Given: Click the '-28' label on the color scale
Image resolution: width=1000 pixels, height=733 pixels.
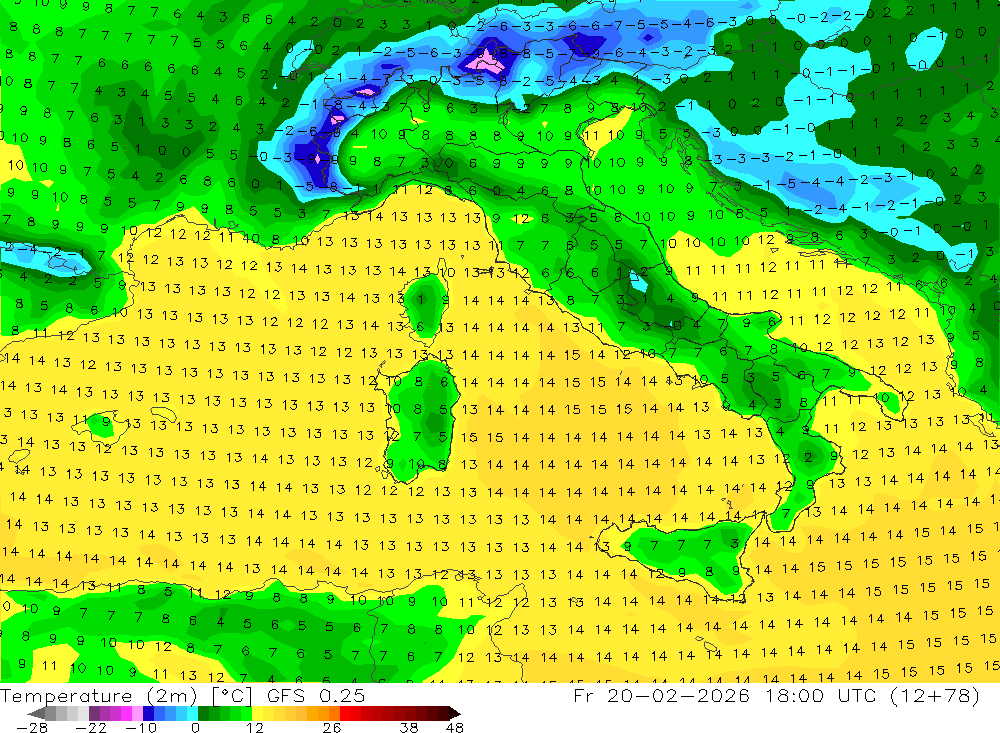Looking at the screenshot, I should (x=31, y=727).
